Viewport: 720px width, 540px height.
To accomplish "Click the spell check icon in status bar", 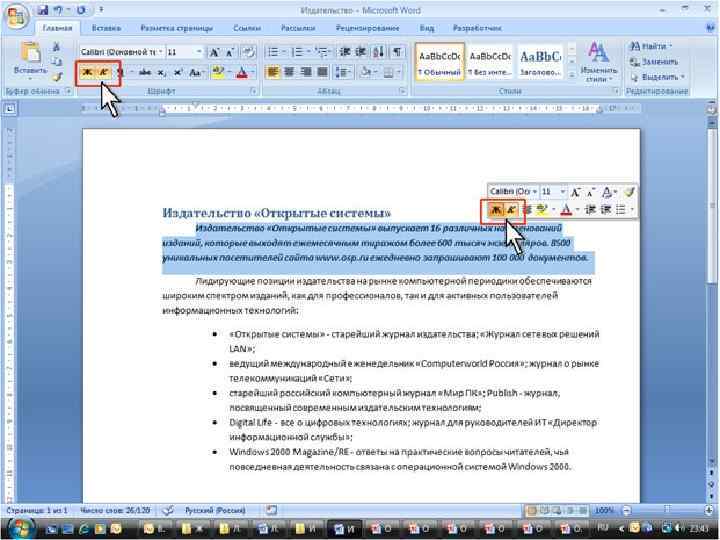I will 169,510.
